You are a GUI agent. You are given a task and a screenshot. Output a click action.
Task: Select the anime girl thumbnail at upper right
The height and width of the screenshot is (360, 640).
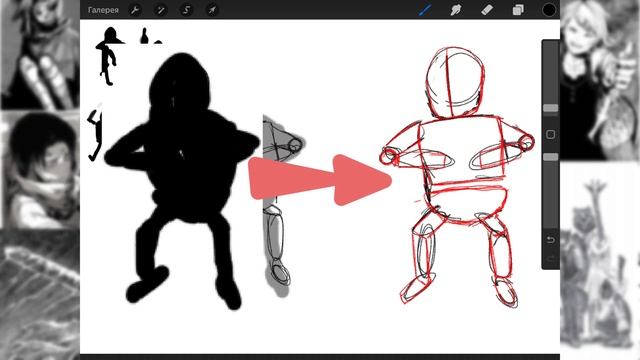coord(600,80)
